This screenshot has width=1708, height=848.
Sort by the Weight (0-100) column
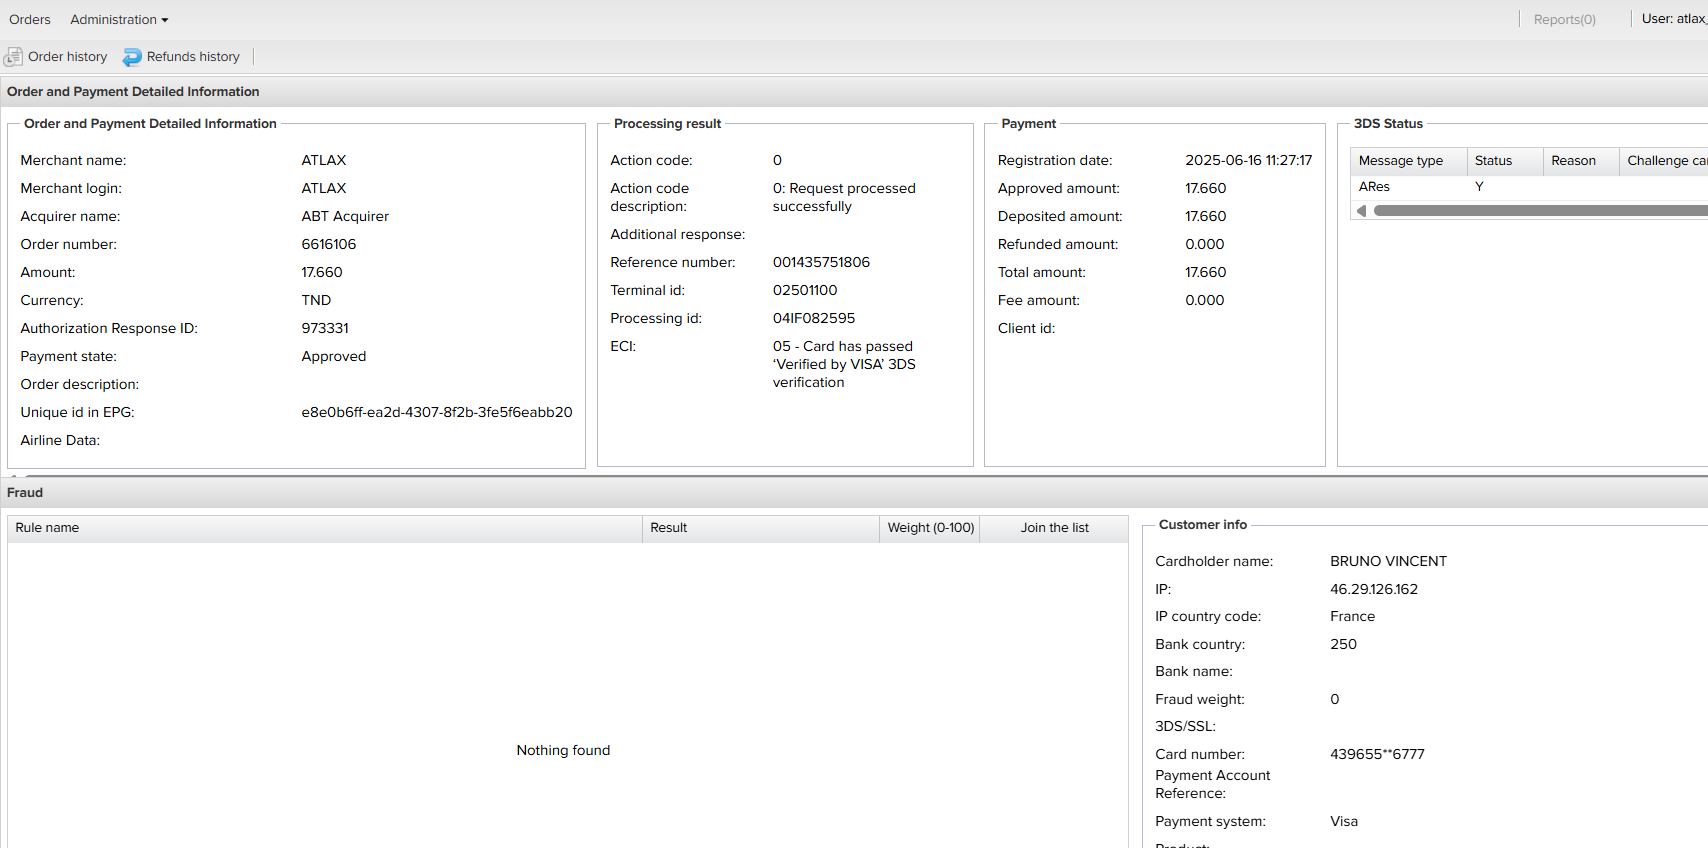(x=930, y=528)
